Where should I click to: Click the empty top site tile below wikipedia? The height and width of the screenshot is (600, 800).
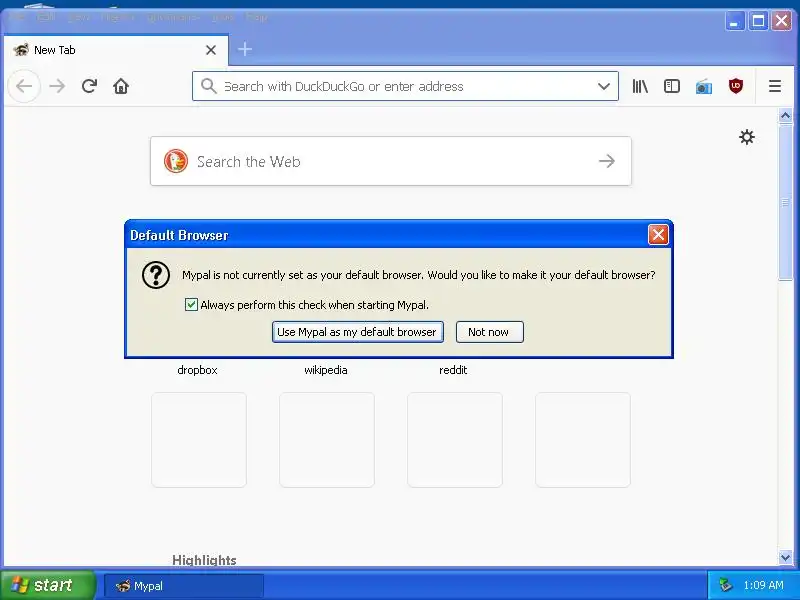(327, 440)
